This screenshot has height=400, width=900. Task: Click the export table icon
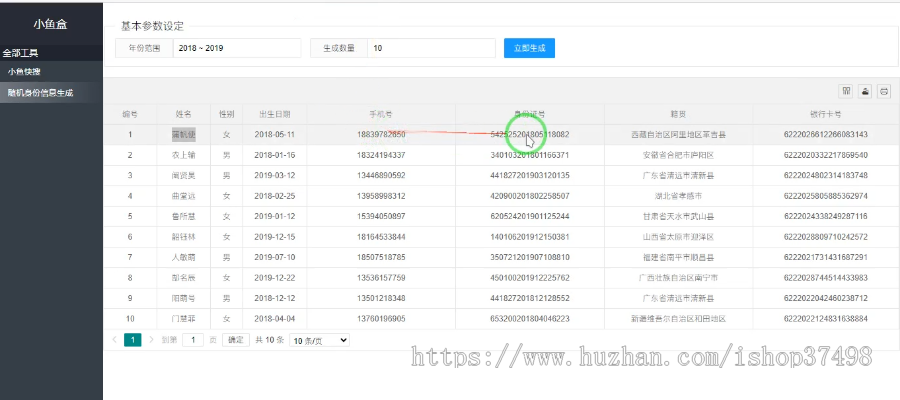tap(865, 91)
